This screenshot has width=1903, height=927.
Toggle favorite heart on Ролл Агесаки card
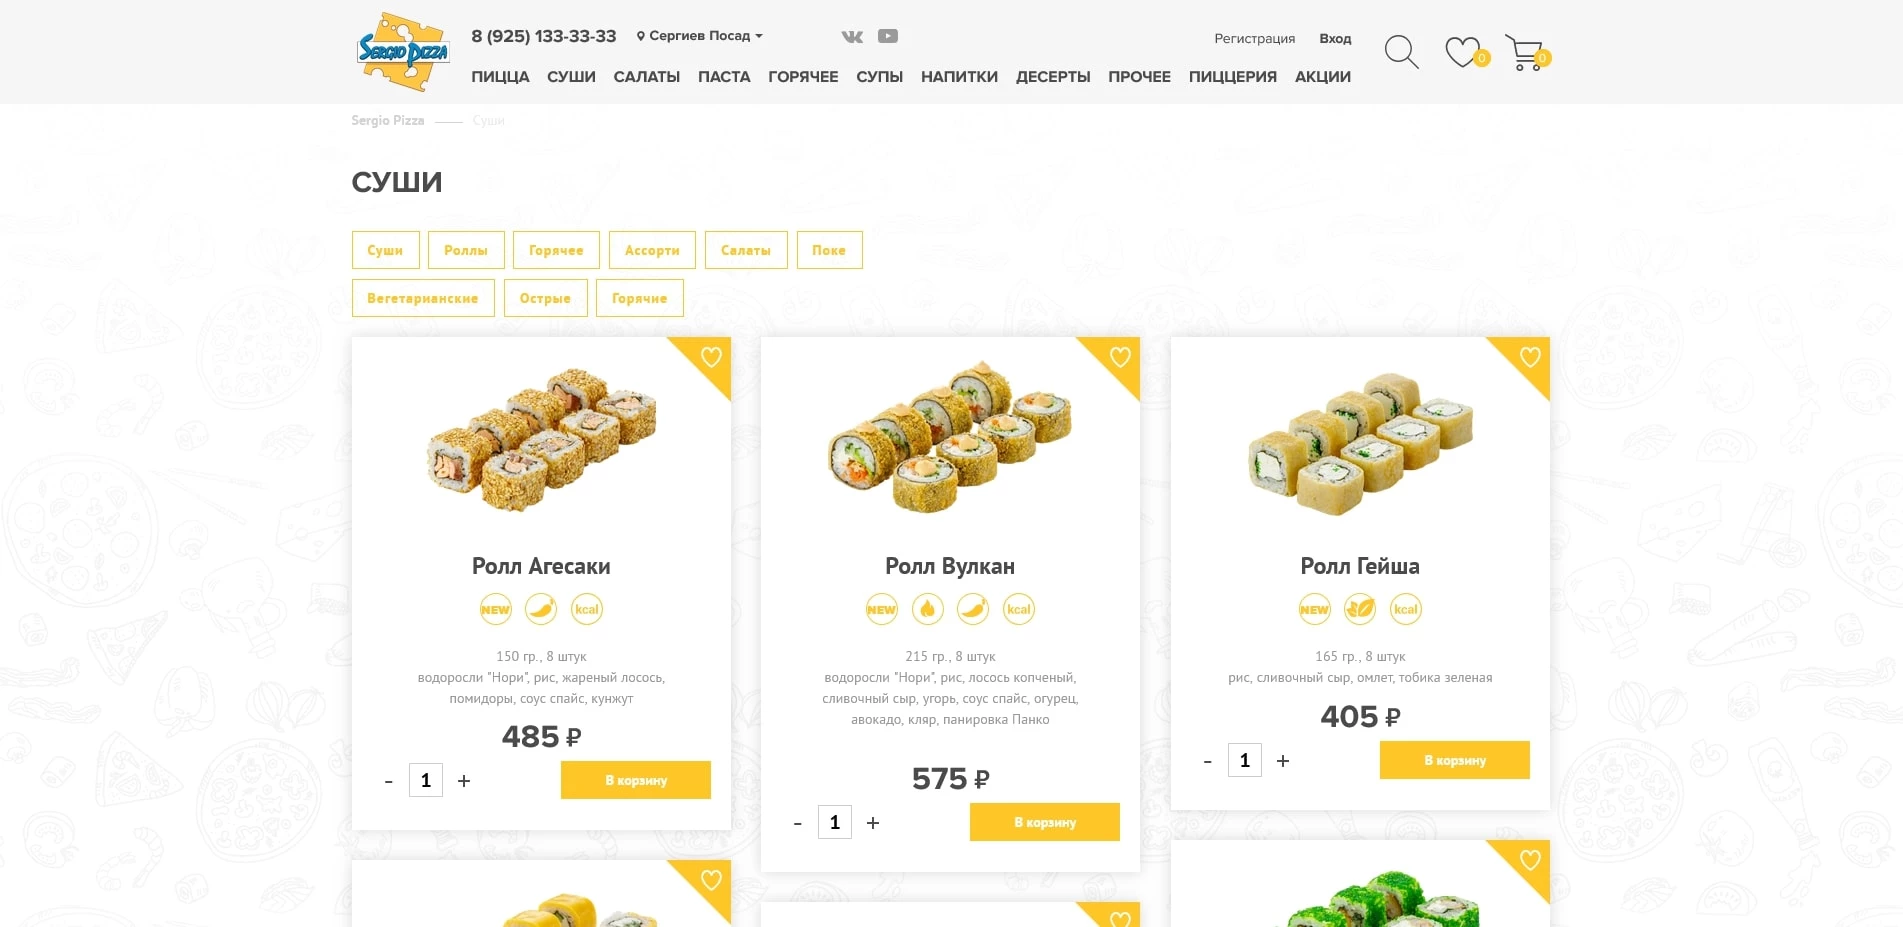(x=711, y=357)
